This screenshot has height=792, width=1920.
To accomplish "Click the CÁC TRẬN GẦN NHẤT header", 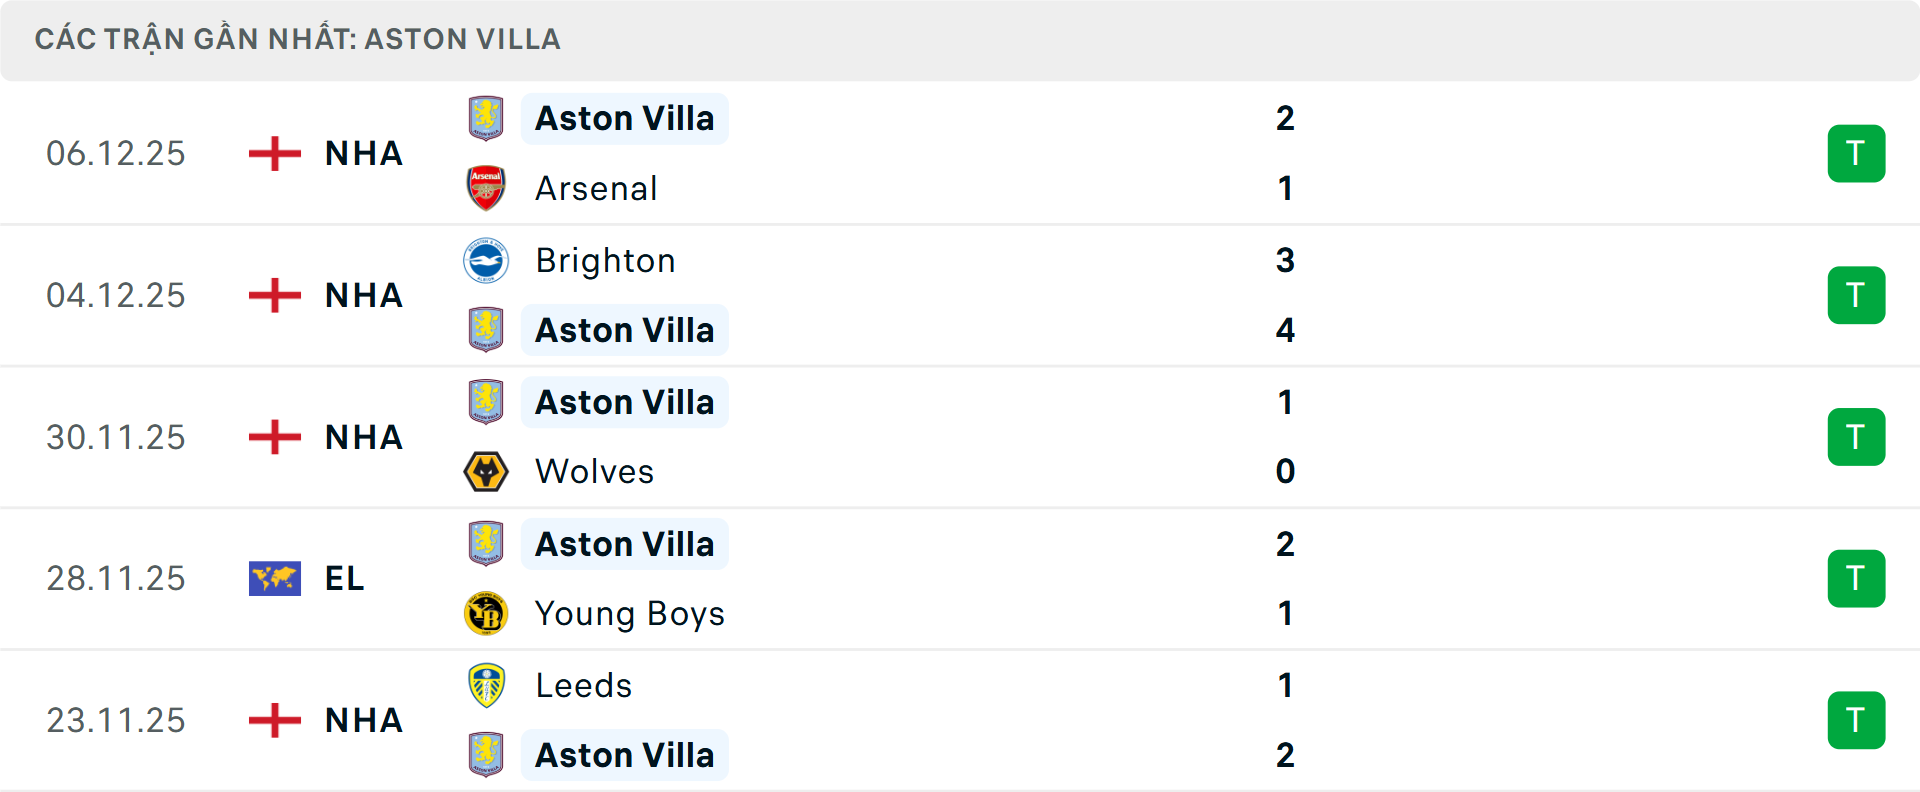I will tap(299, 39).
